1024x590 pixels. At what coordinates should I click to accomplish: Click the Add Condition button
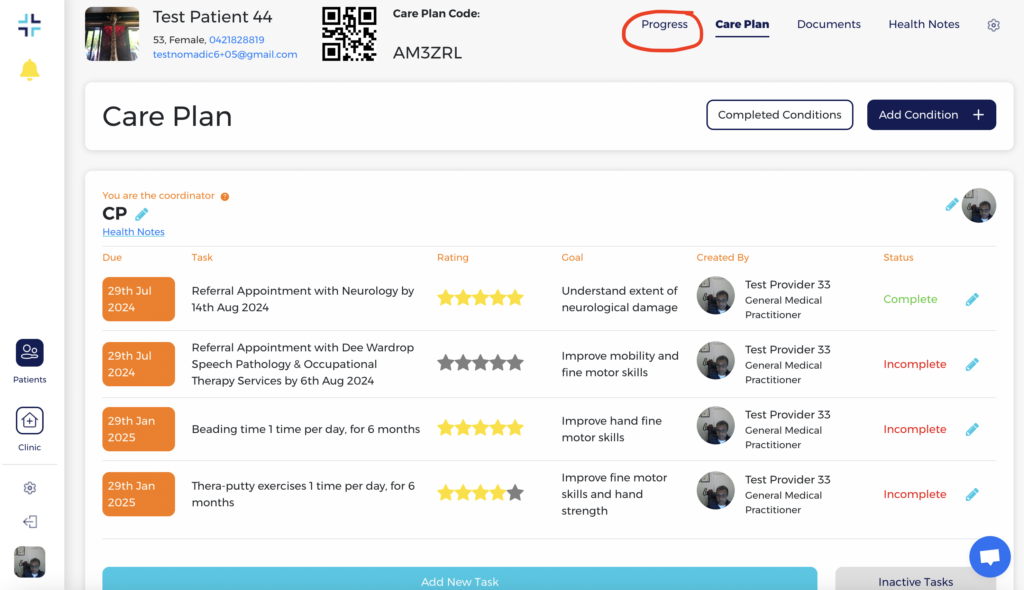pyautogui.click(x=930, y=115)
